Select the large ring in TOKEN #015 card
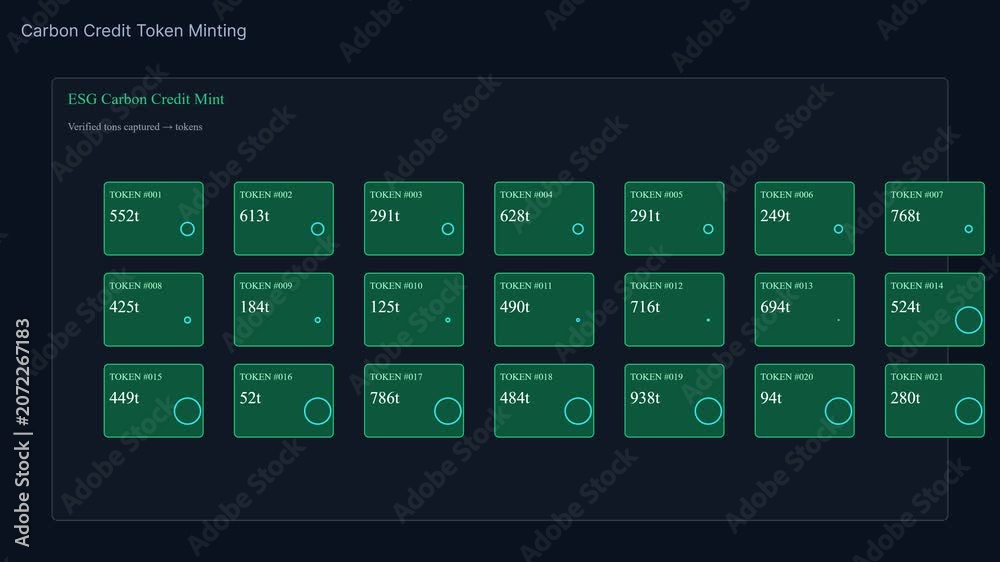The height and width of the screenshot is (562, 1000). tap(187, 411)
